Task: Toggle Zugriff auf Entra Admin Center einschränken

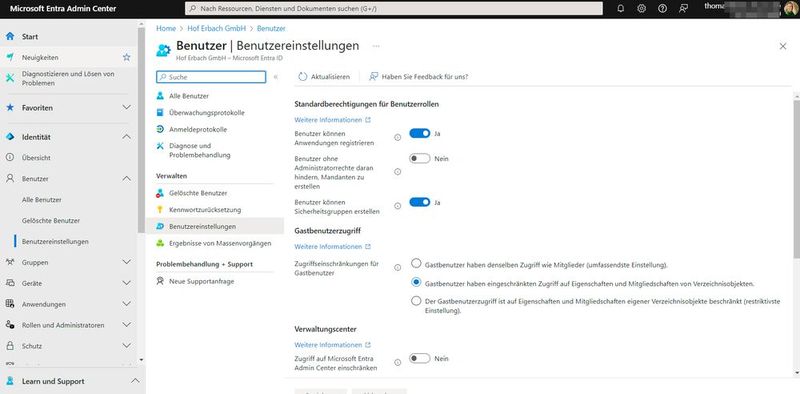Action: pyautogui.click(x=420, y=359)
